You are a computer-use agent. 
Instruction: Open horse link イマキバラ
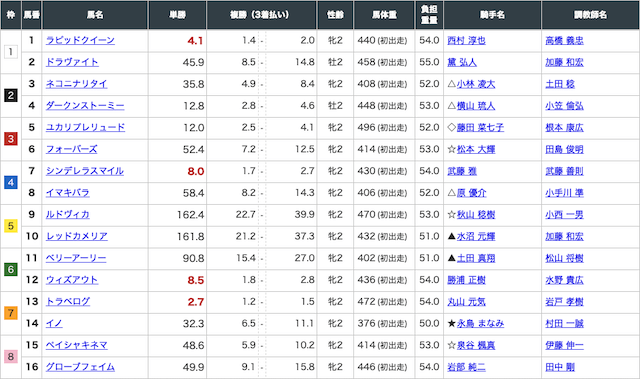(x=67, y=193)
